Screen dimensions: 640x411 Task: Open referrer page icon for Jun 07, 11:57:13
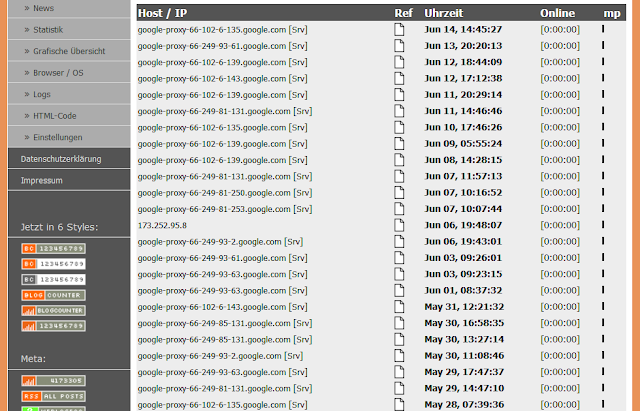point(399,176)
